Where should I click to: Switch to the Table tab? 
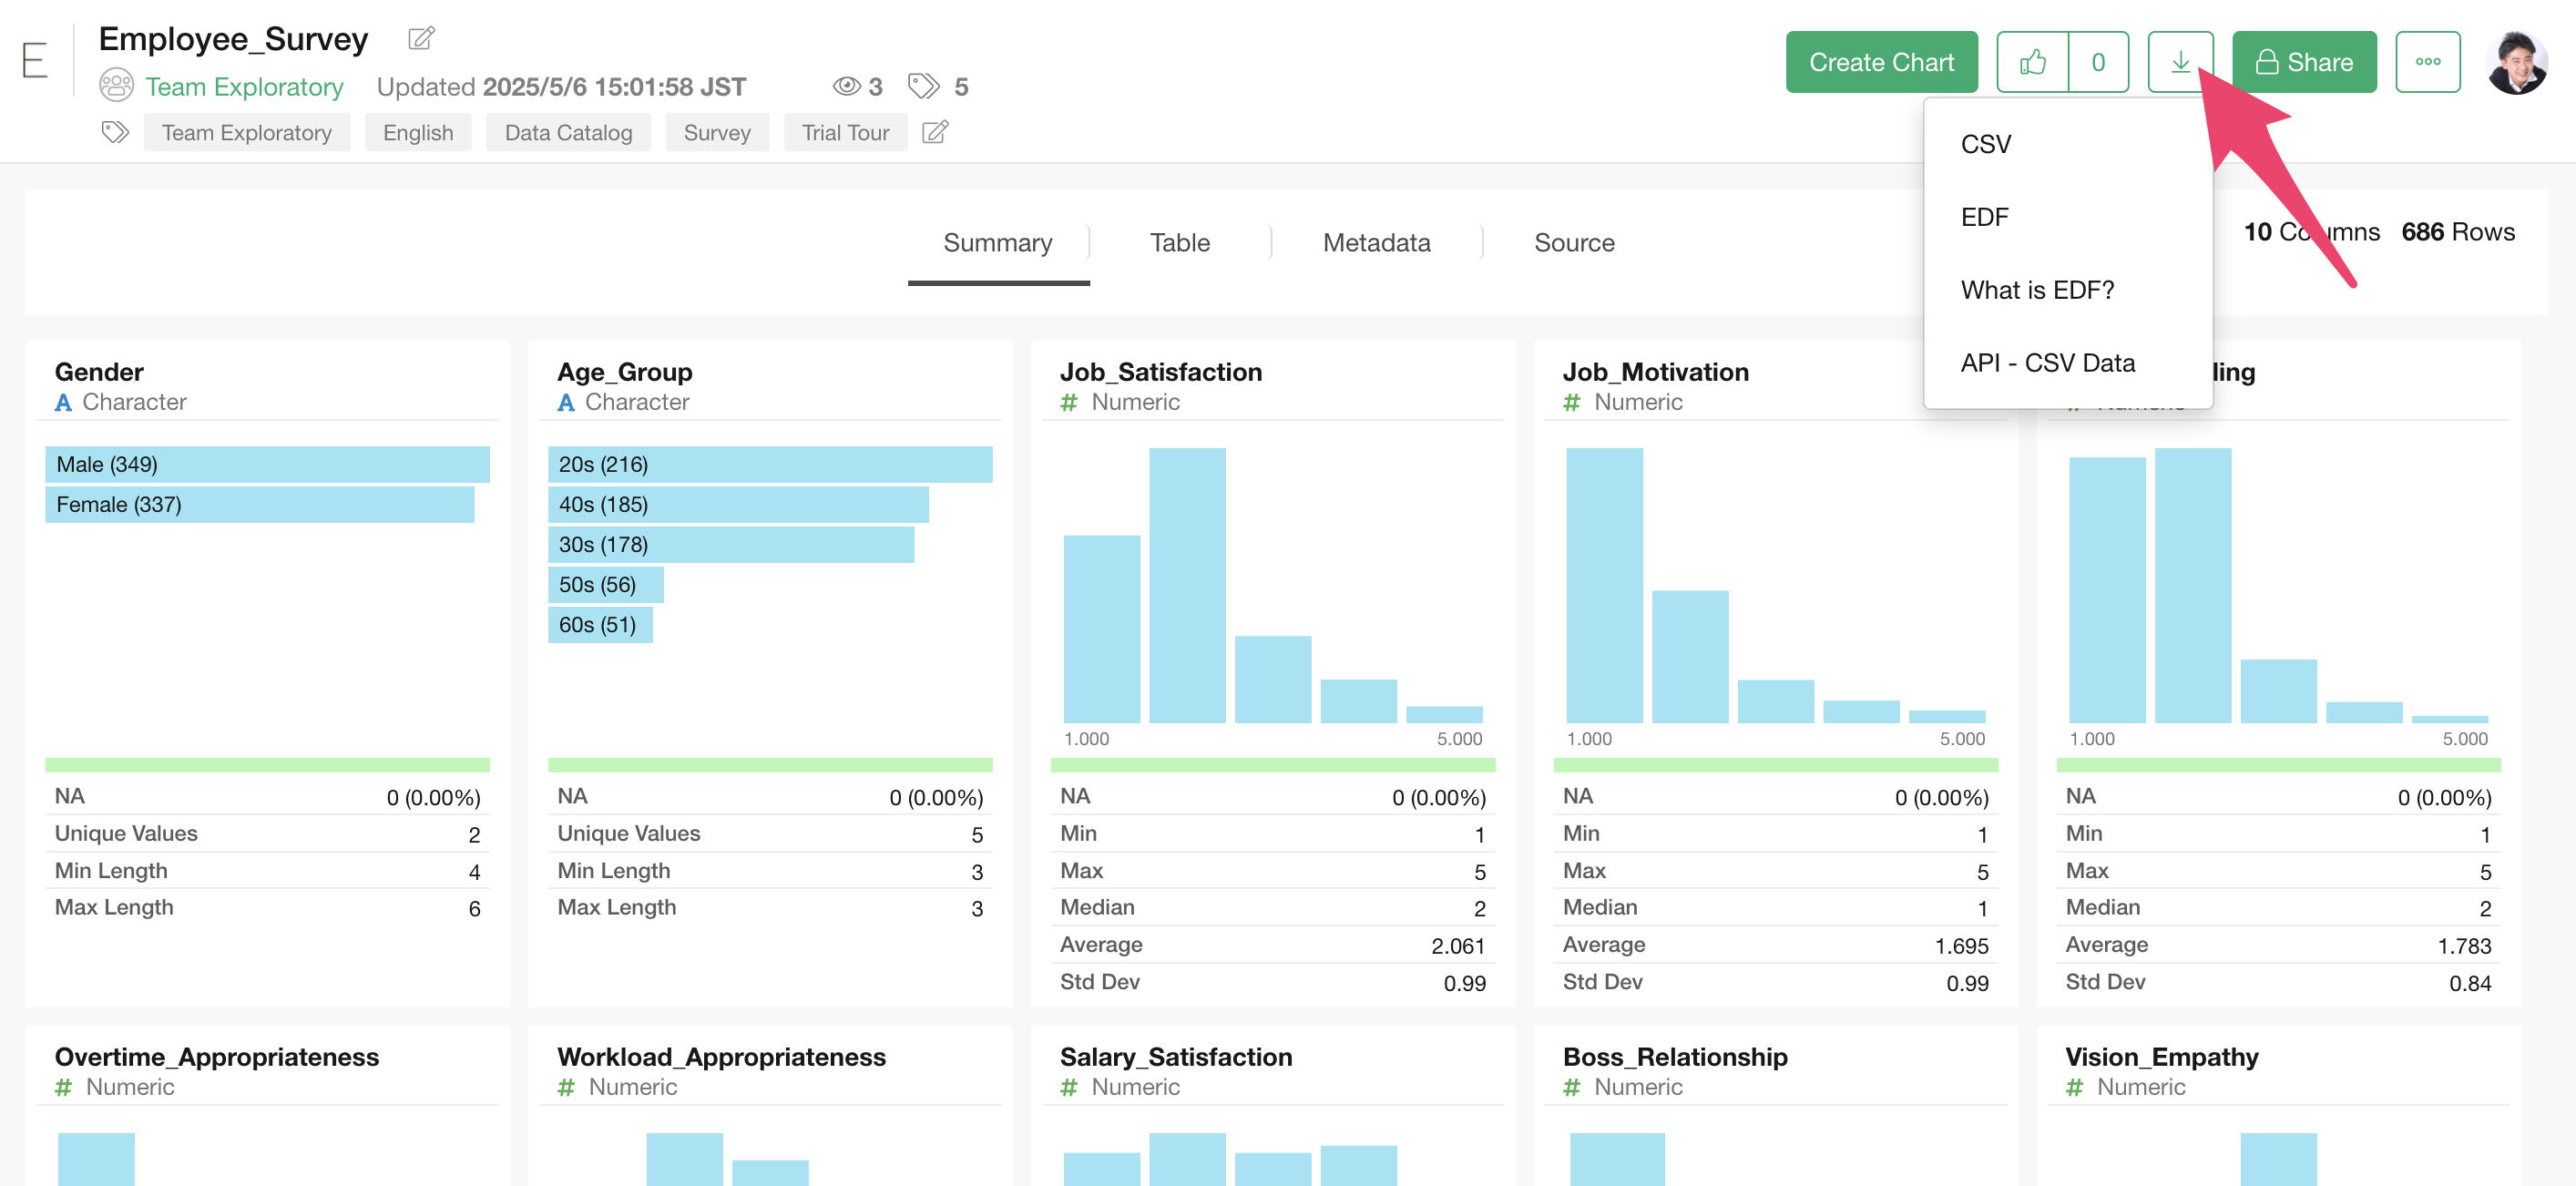pyautogui.click(x=1179, y=243)
